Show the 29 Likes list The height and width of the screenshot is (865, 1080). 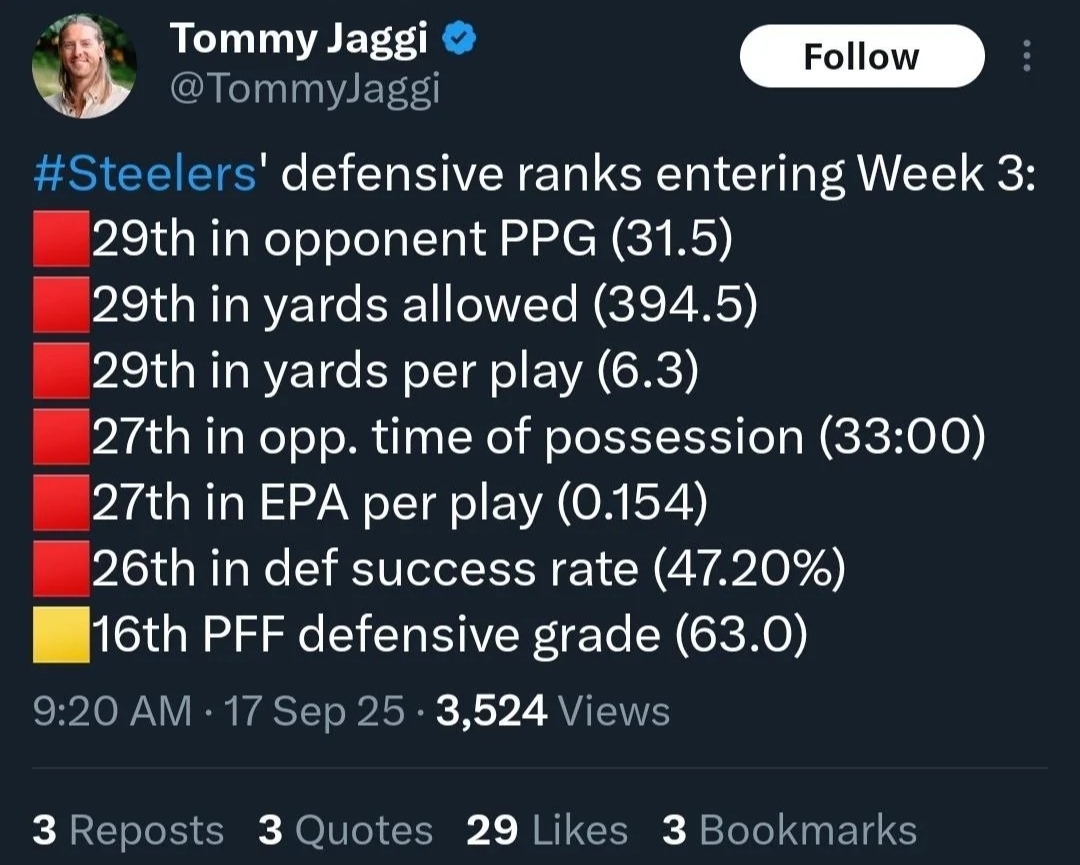pyautogui.click(x=547, y=829)
